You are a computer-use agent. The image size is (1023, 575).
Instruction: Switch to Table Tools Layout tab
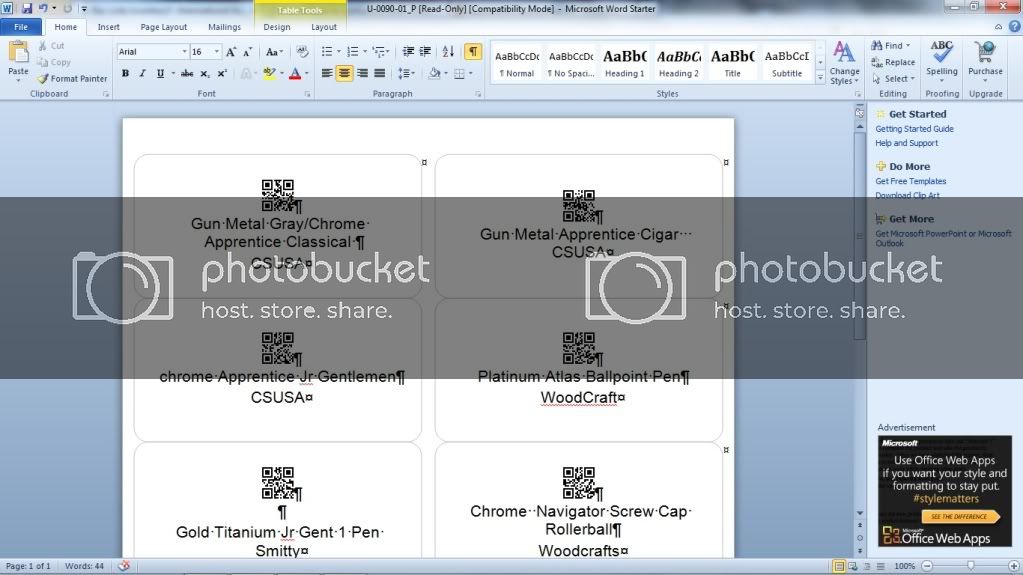pos(324,27)
